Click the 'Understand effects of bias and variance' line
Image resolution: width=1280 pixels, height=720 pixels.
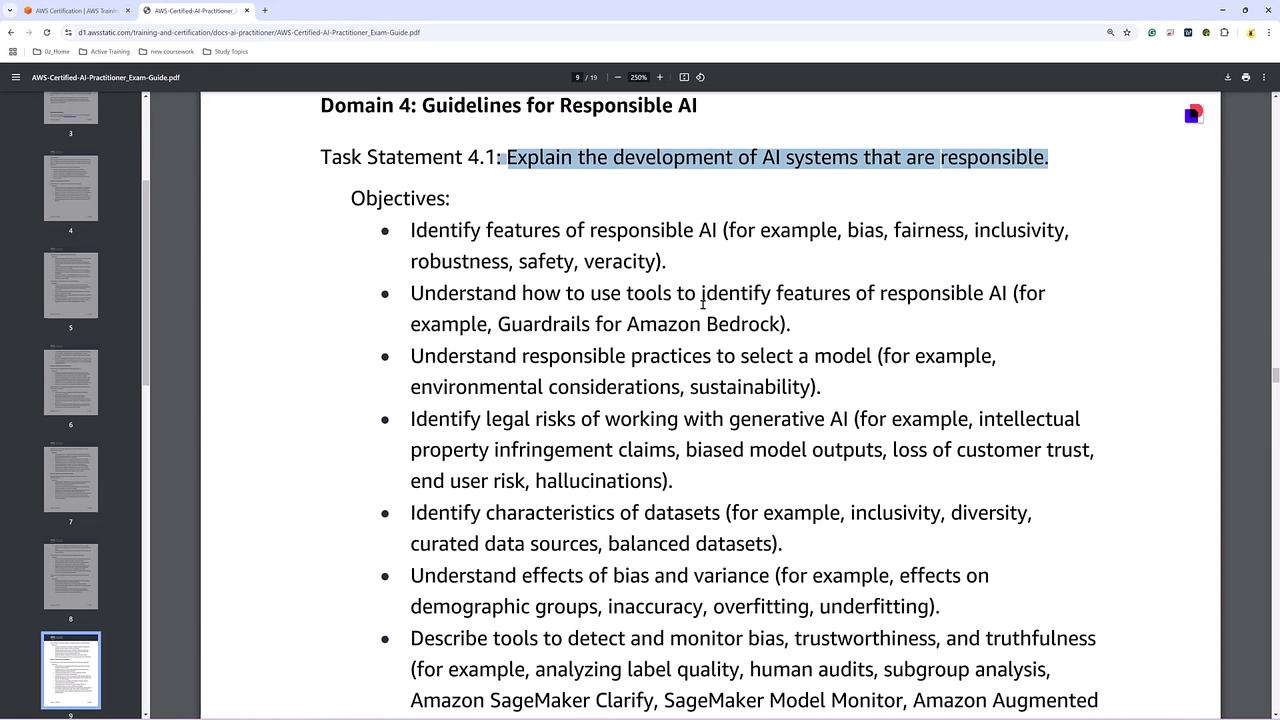[x=699, y=576]
